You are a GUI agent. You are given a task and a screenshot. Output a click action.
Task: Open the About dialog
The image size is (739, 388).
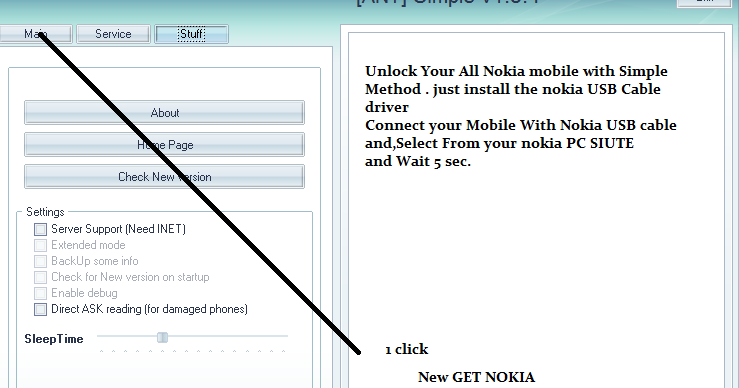point(164,113)
